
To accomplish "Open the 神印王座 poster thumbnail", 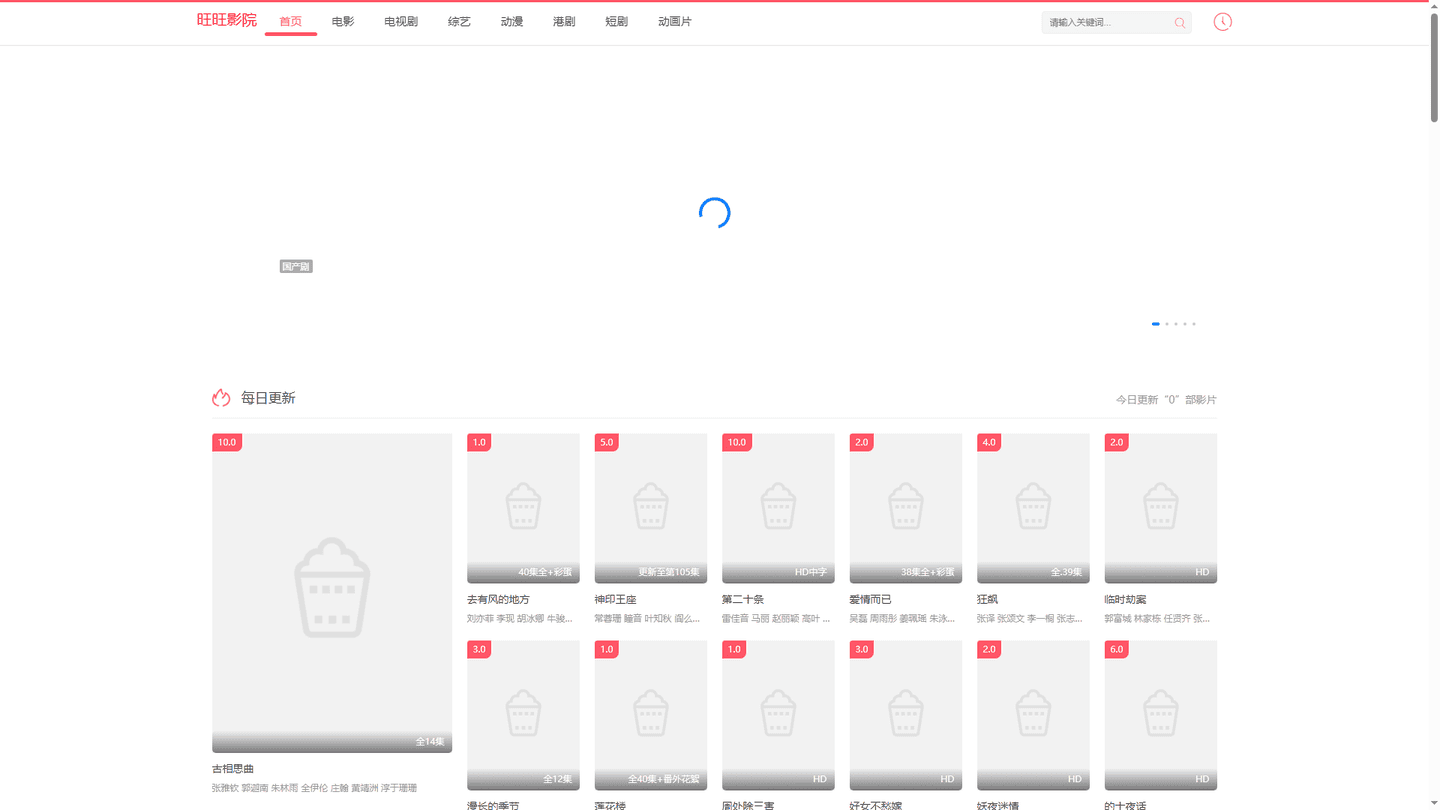I will click(x=651, y=508).
